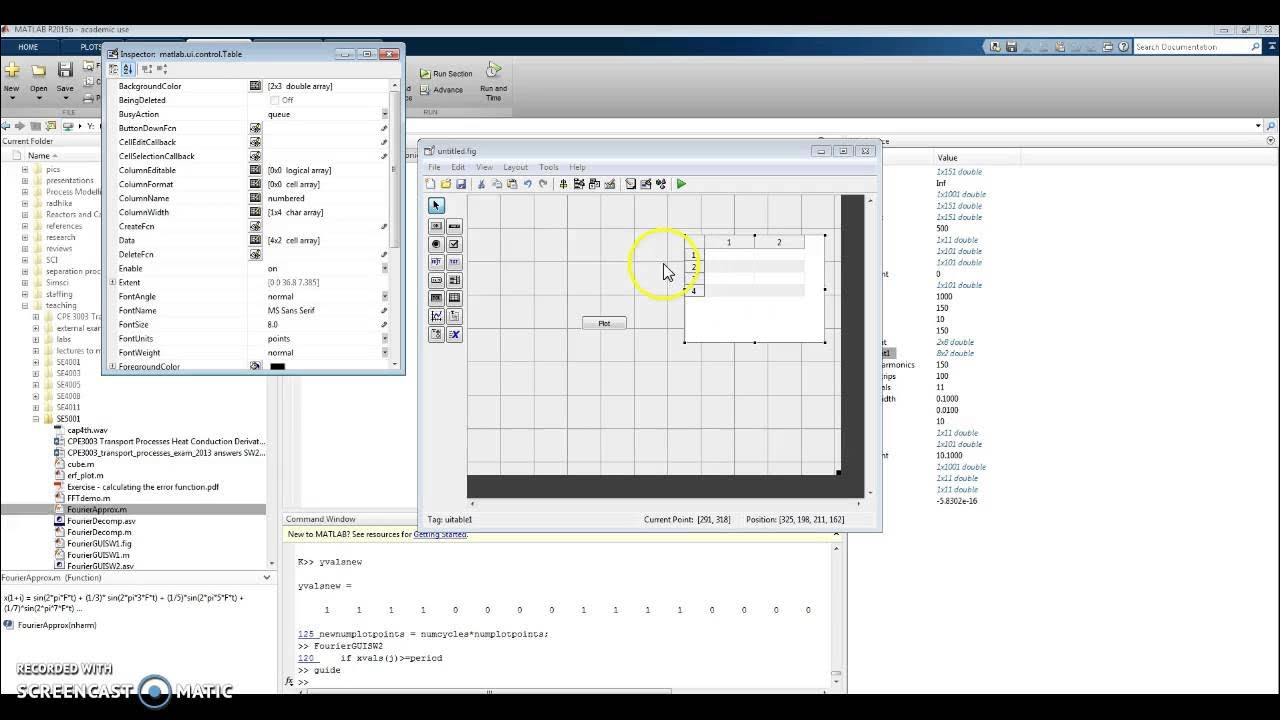The width and height of the screenshot is (1280, 720).
Task: Pick the Radio Button component tool
Action: [436, 244]
